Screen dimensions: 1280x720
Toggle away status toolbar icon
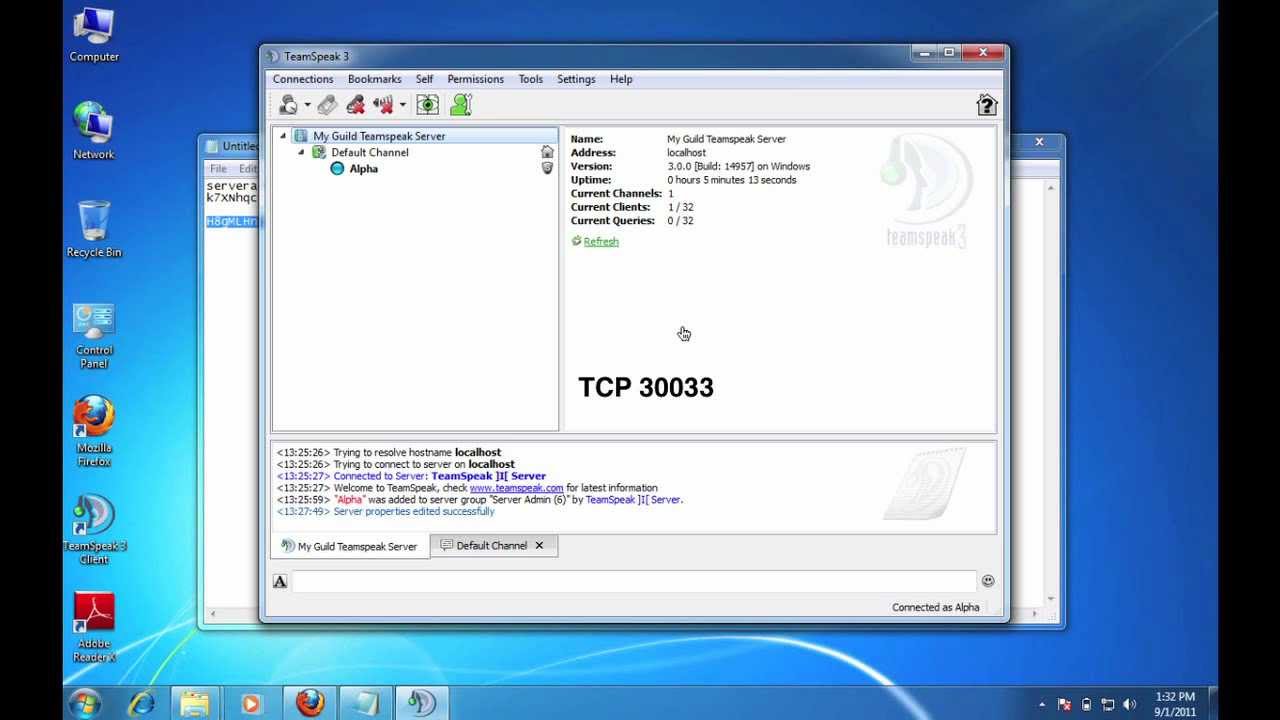point(289,104)
